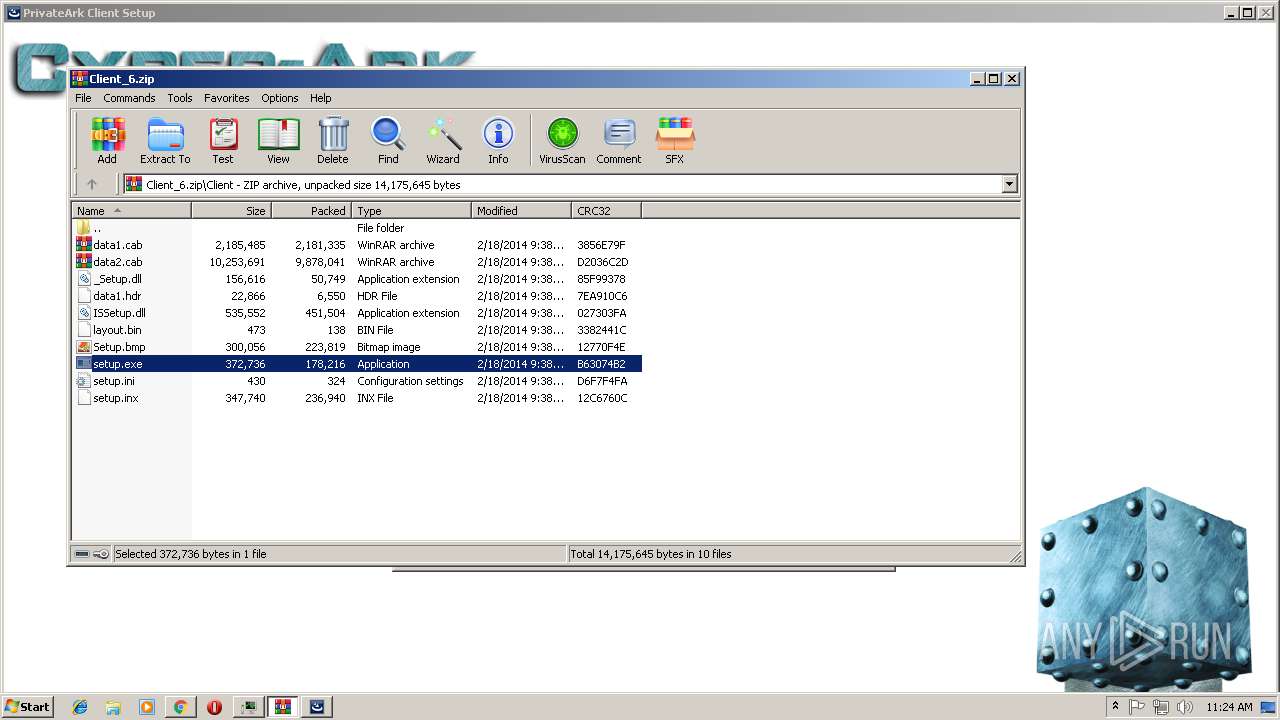Open the archive Comment tool
The width and height of the screenshot is (1280, 720).
tap(619, 140)
